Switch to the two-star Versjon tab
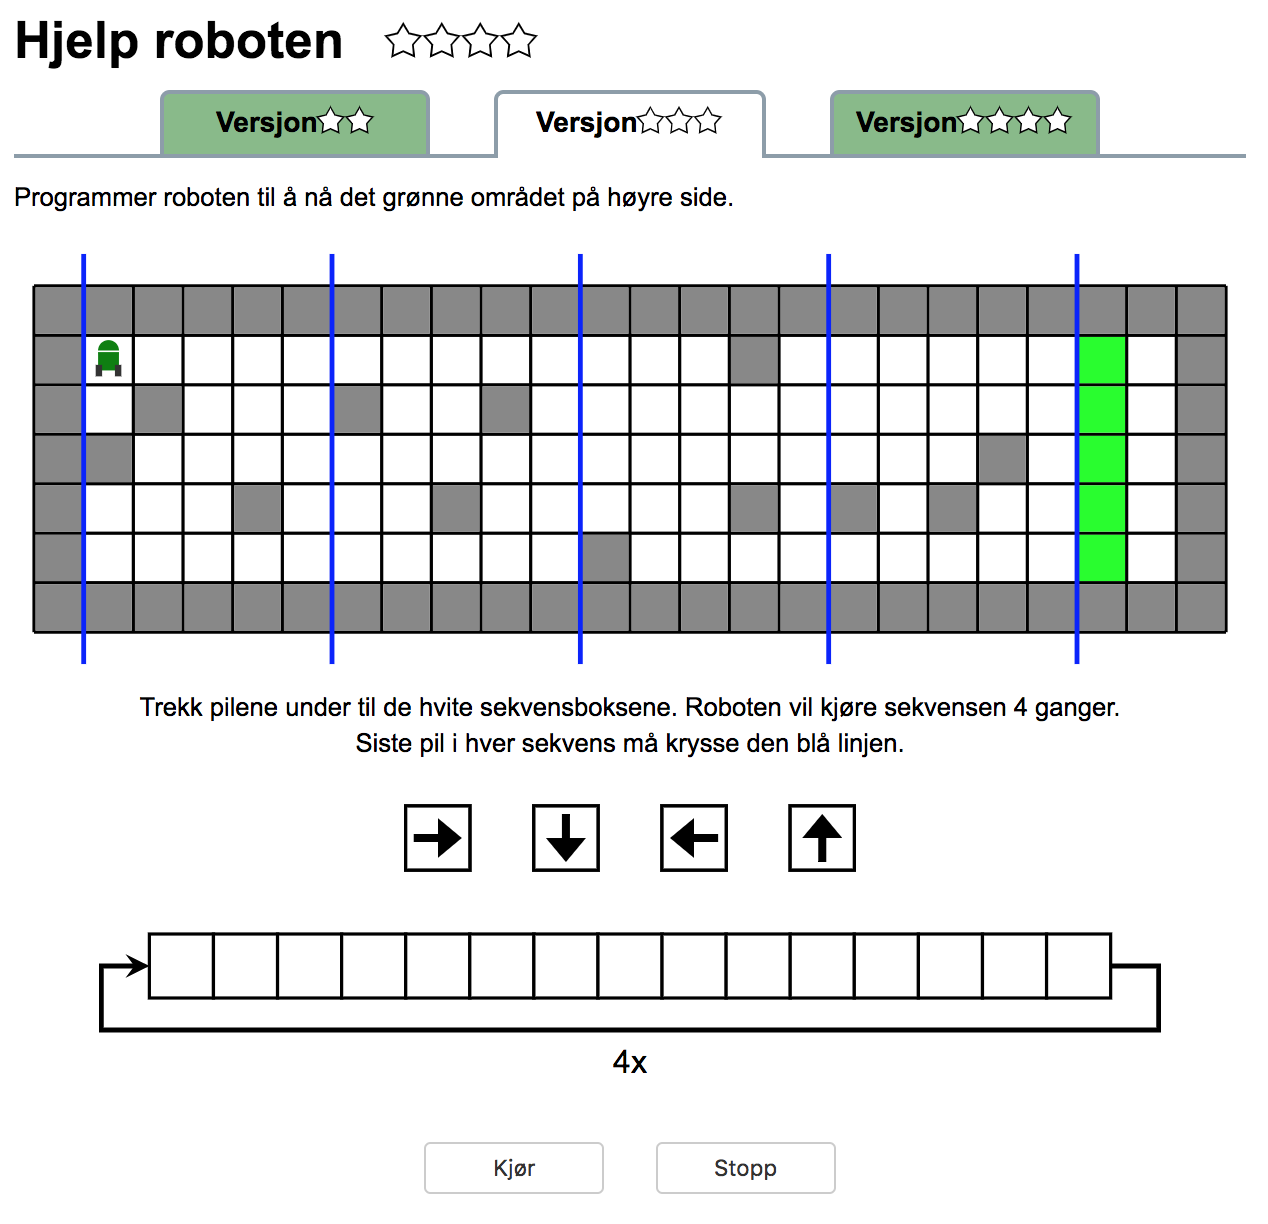Viewport: 1268px width, 1224px height. coord(295,123)
